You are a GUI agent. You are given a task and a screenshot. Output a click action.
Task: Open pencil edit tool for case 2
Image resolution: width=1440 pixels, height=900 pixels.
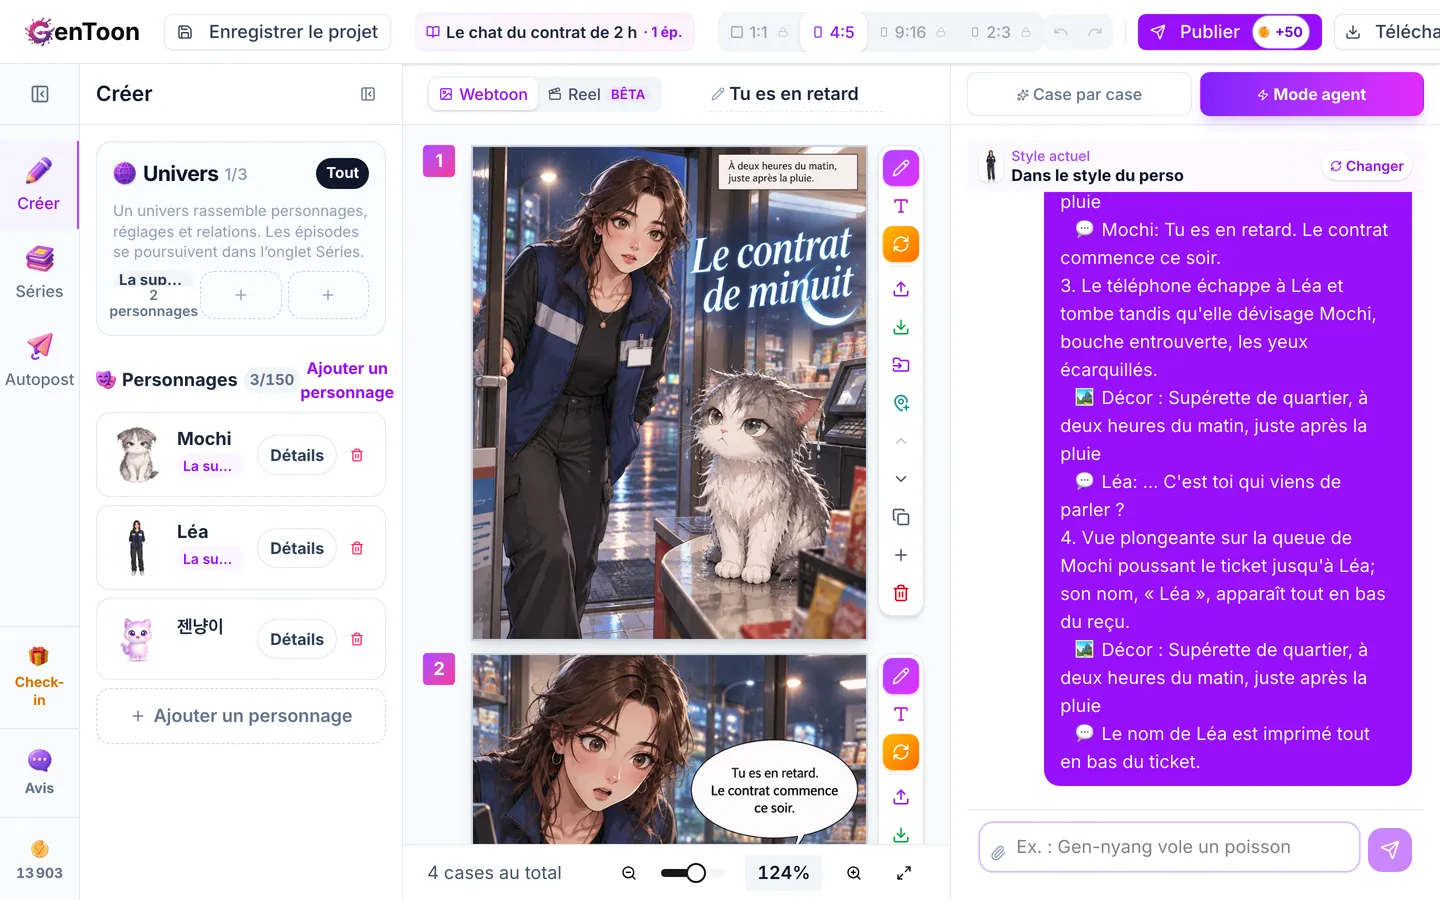901,676
